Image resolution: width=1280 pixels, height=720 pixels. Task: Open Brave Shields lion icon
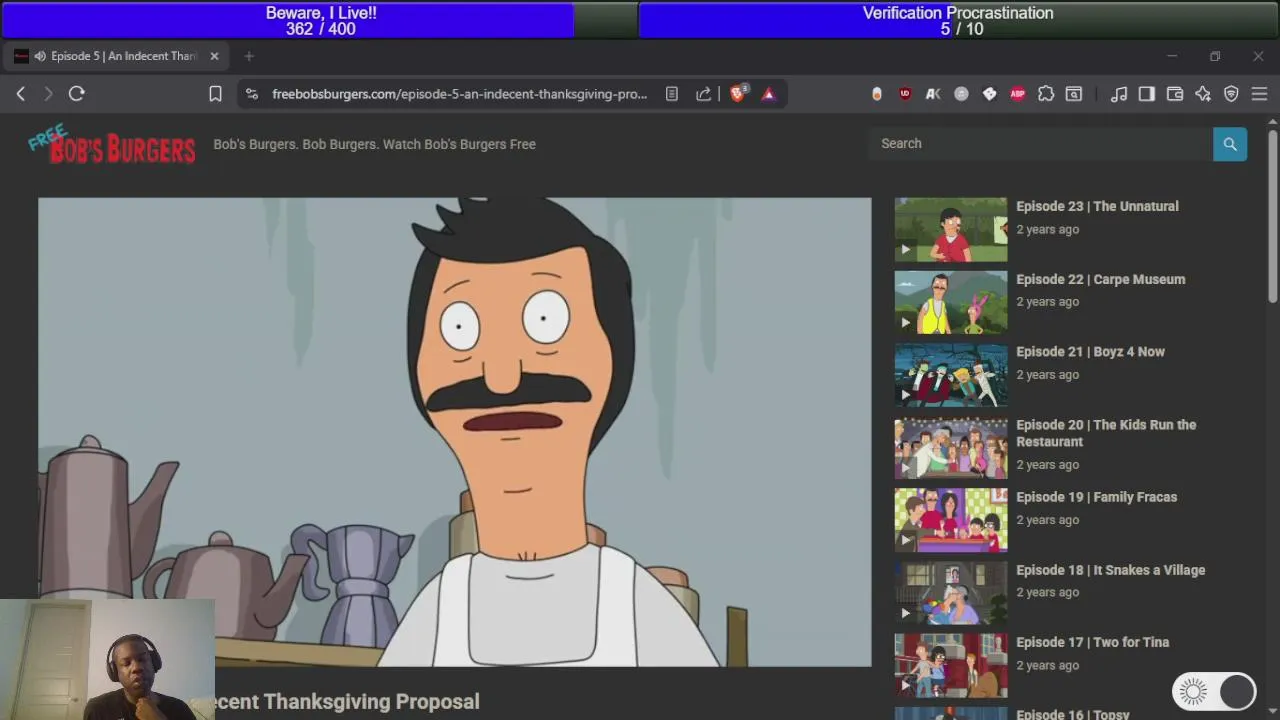coord(738,94)
